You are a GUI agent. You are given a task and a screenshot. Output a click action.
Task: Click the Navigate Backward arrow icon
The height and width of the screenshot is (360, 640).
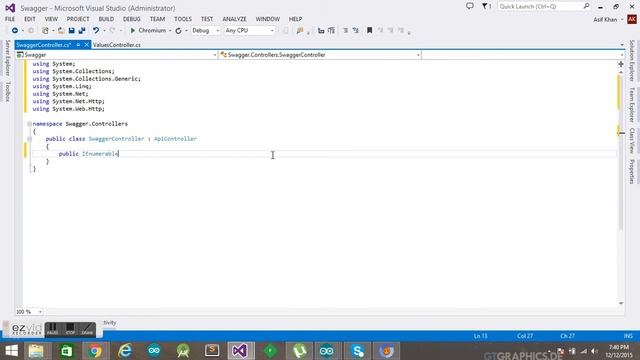(15, 31)
